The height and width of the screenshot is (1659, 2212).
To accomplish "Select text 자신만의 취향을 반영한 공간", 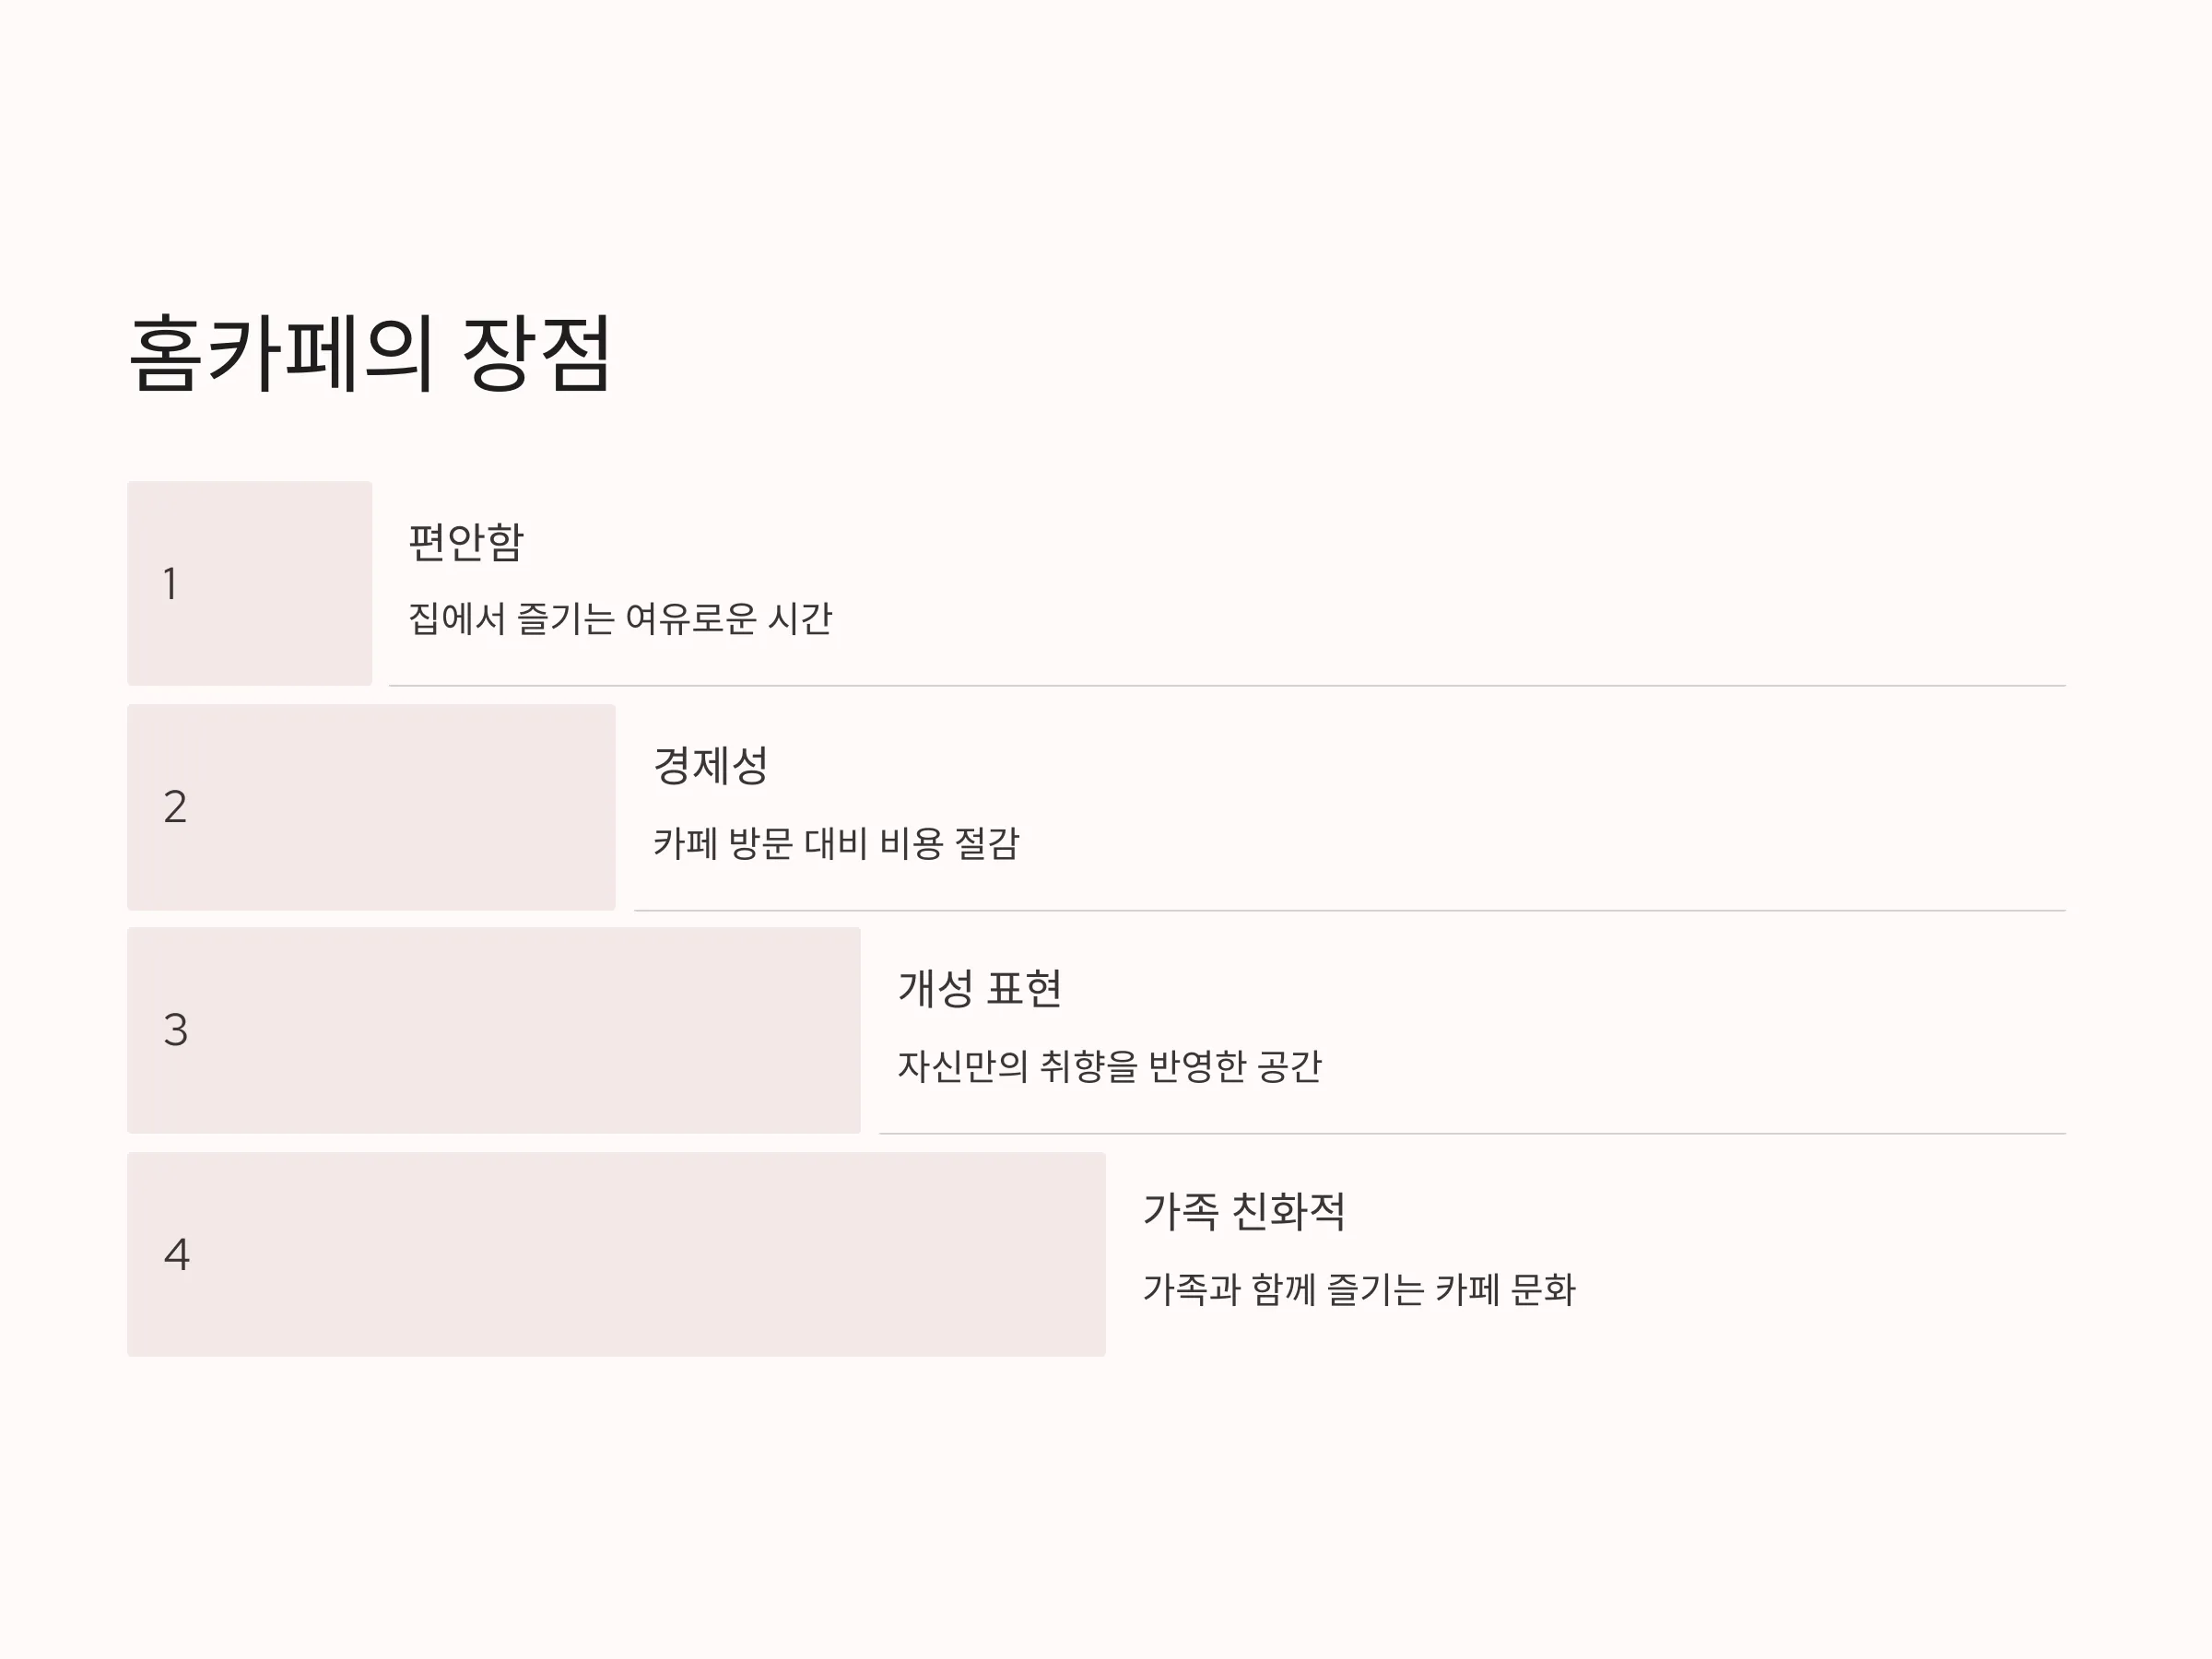I will [x=1109, y=1066].
